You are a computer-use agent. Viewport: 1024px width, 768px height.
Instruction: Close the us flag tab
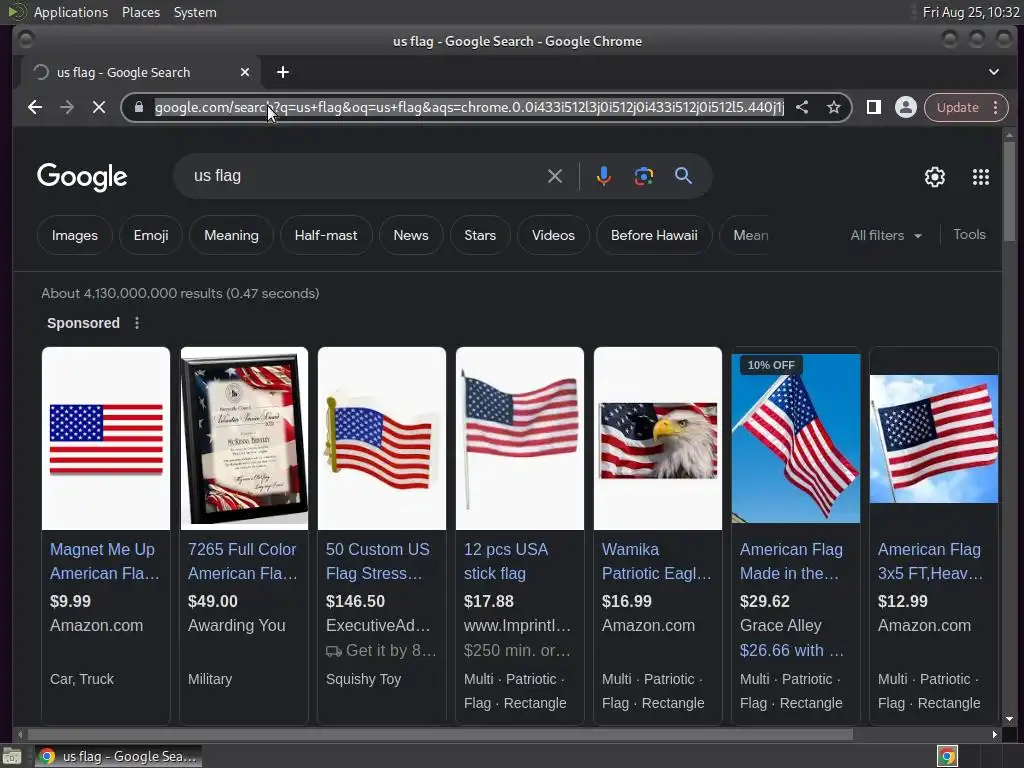[245, 72]
